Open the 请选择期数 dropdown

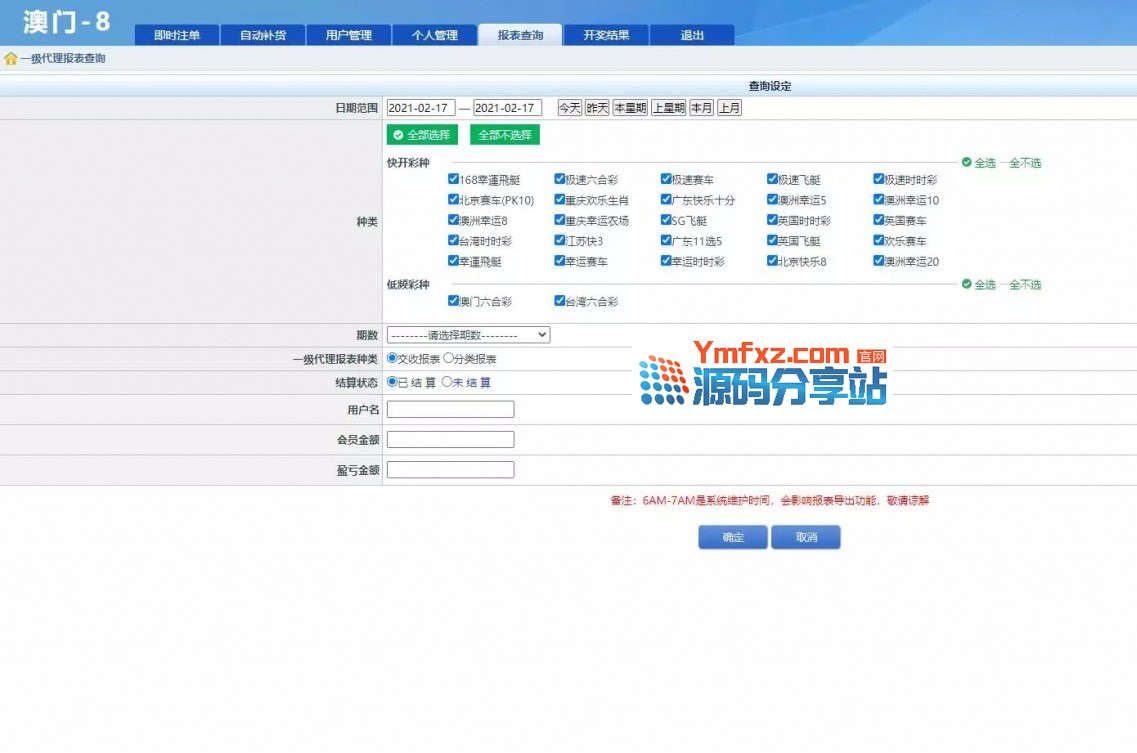(x=468, y=335)
